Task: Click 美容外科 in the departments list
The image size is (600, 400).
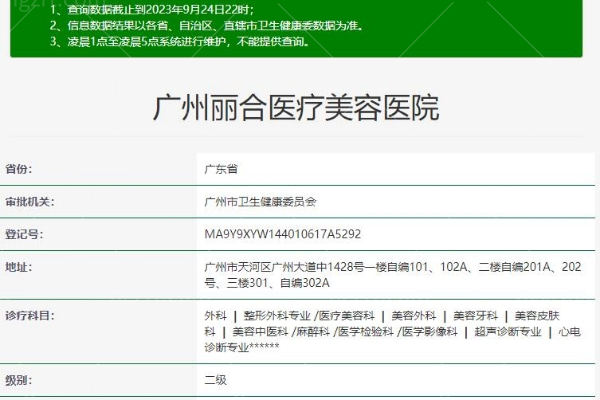Action: (412, 315)
